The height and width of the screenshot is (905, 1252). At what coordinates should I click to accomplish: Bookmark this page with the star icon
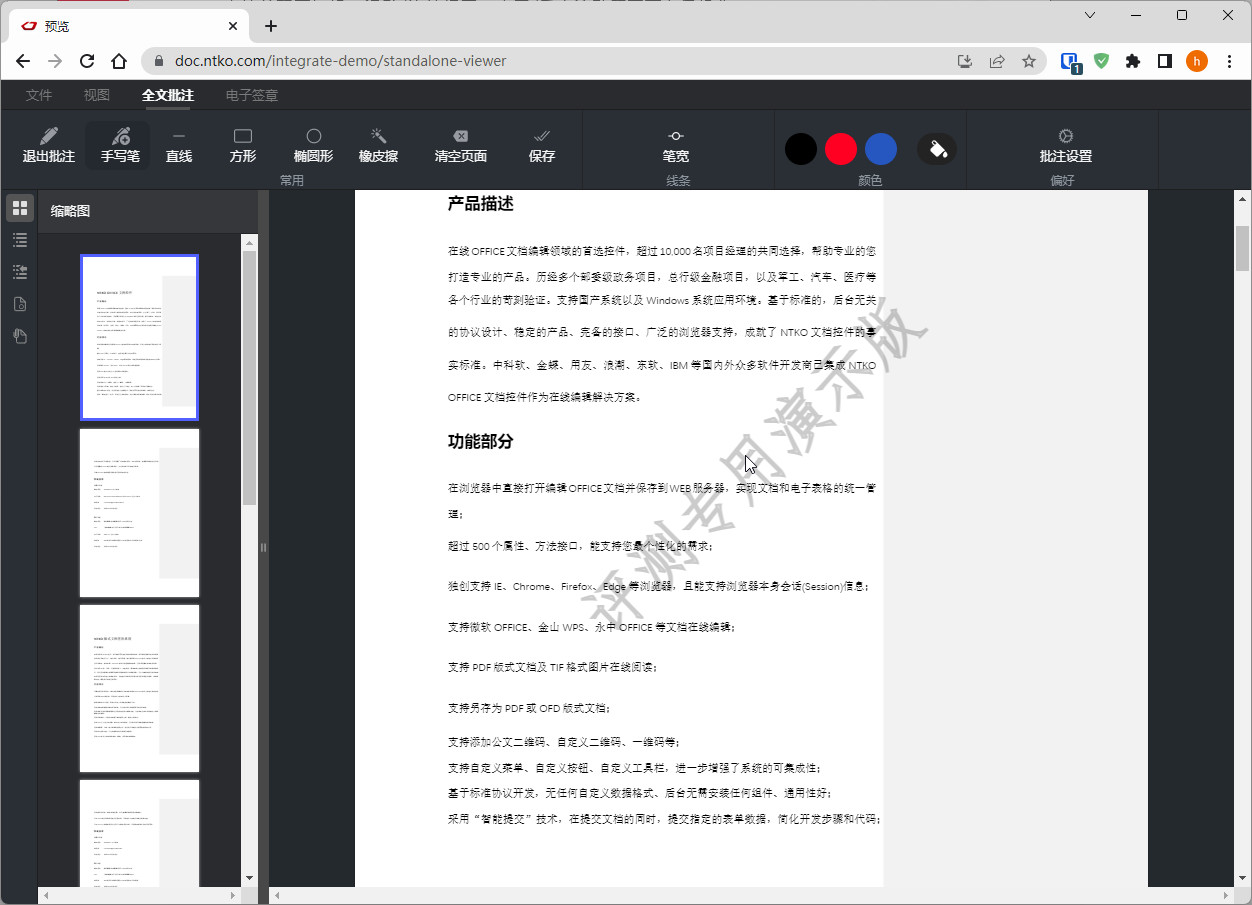1029,61
